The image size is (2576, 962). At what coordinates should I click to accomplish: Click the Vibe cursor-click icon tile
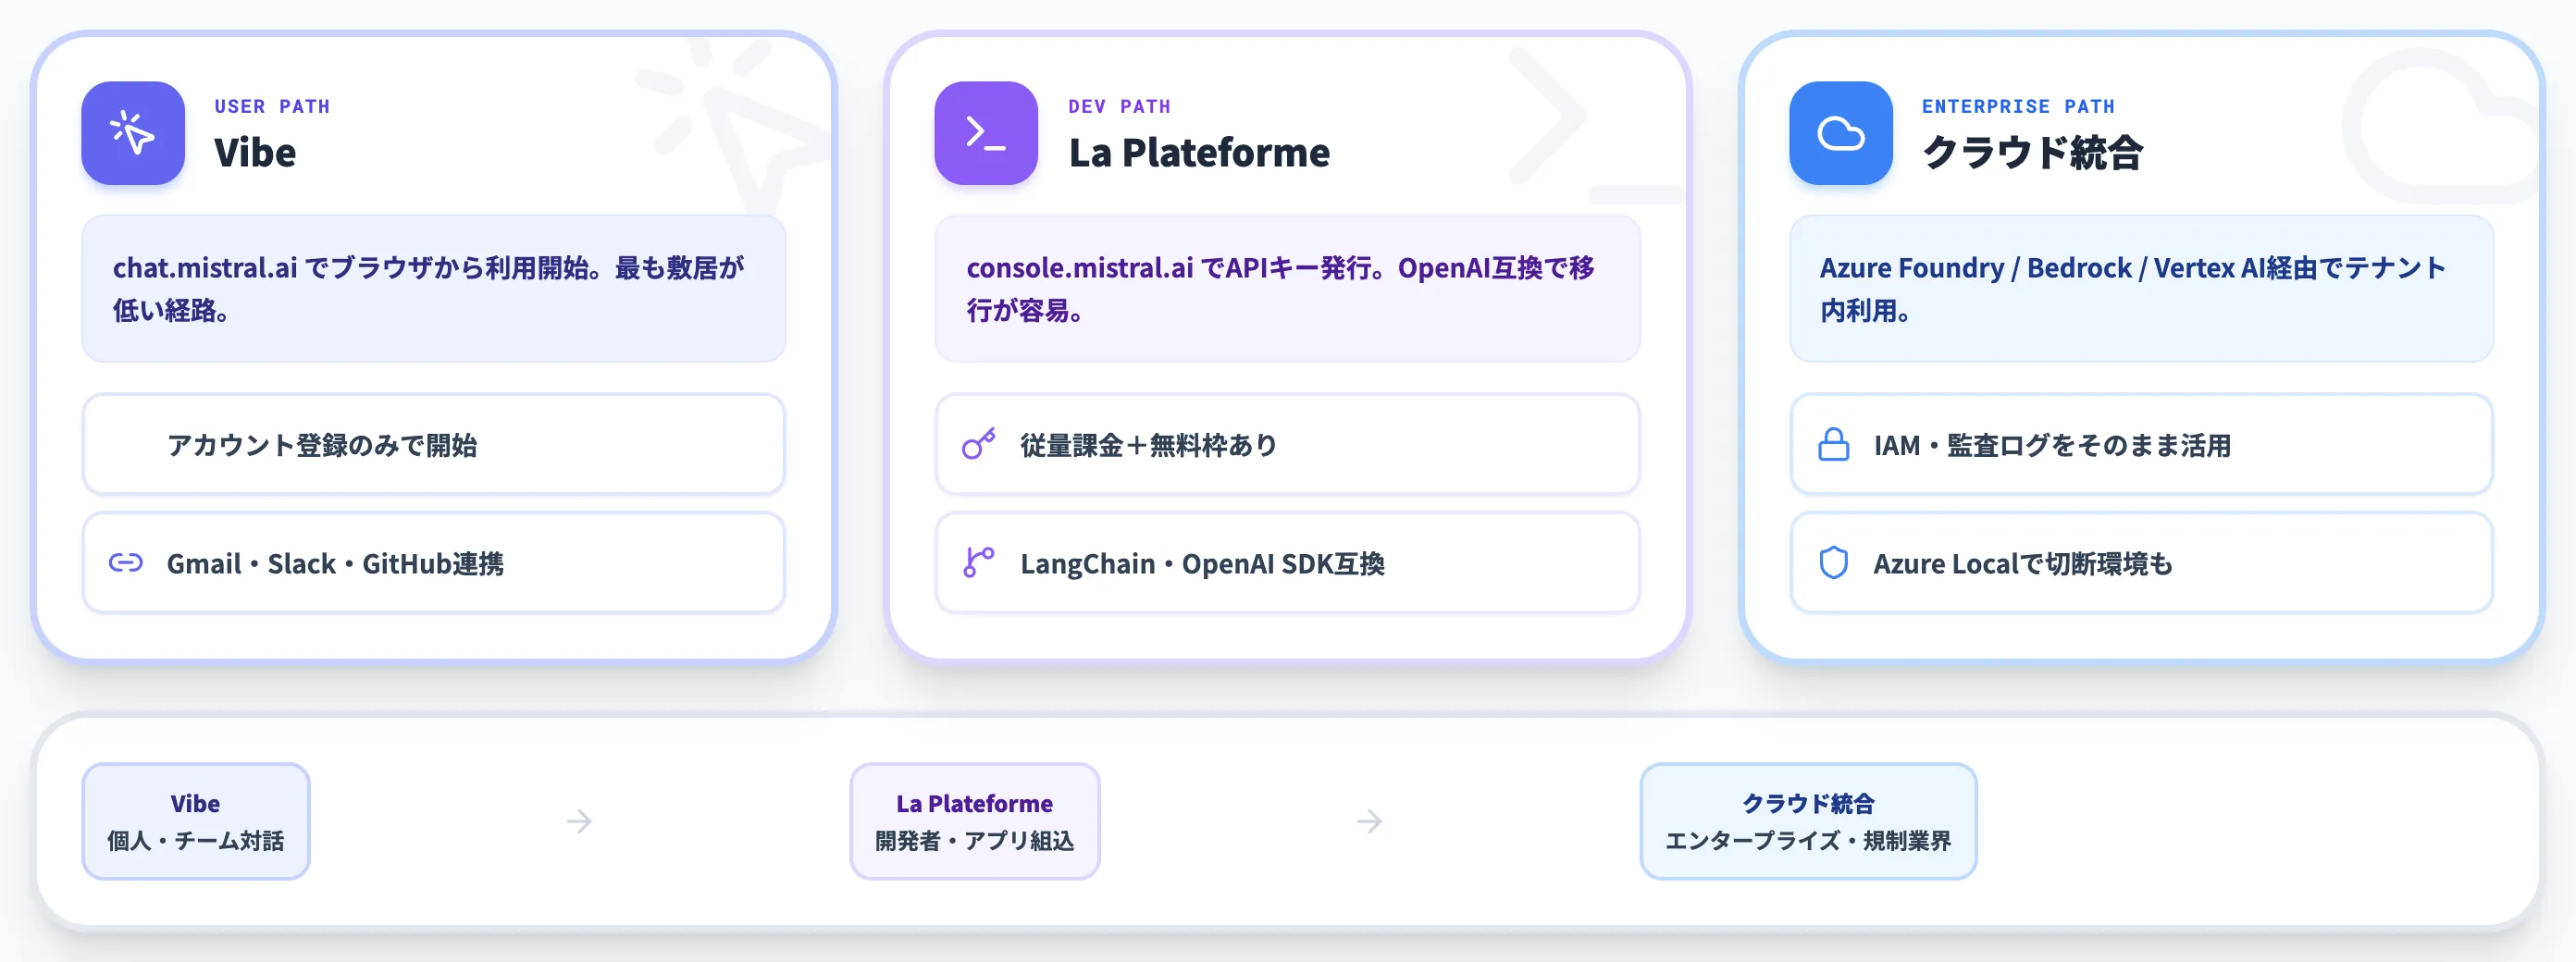click(x=133, y=133)
